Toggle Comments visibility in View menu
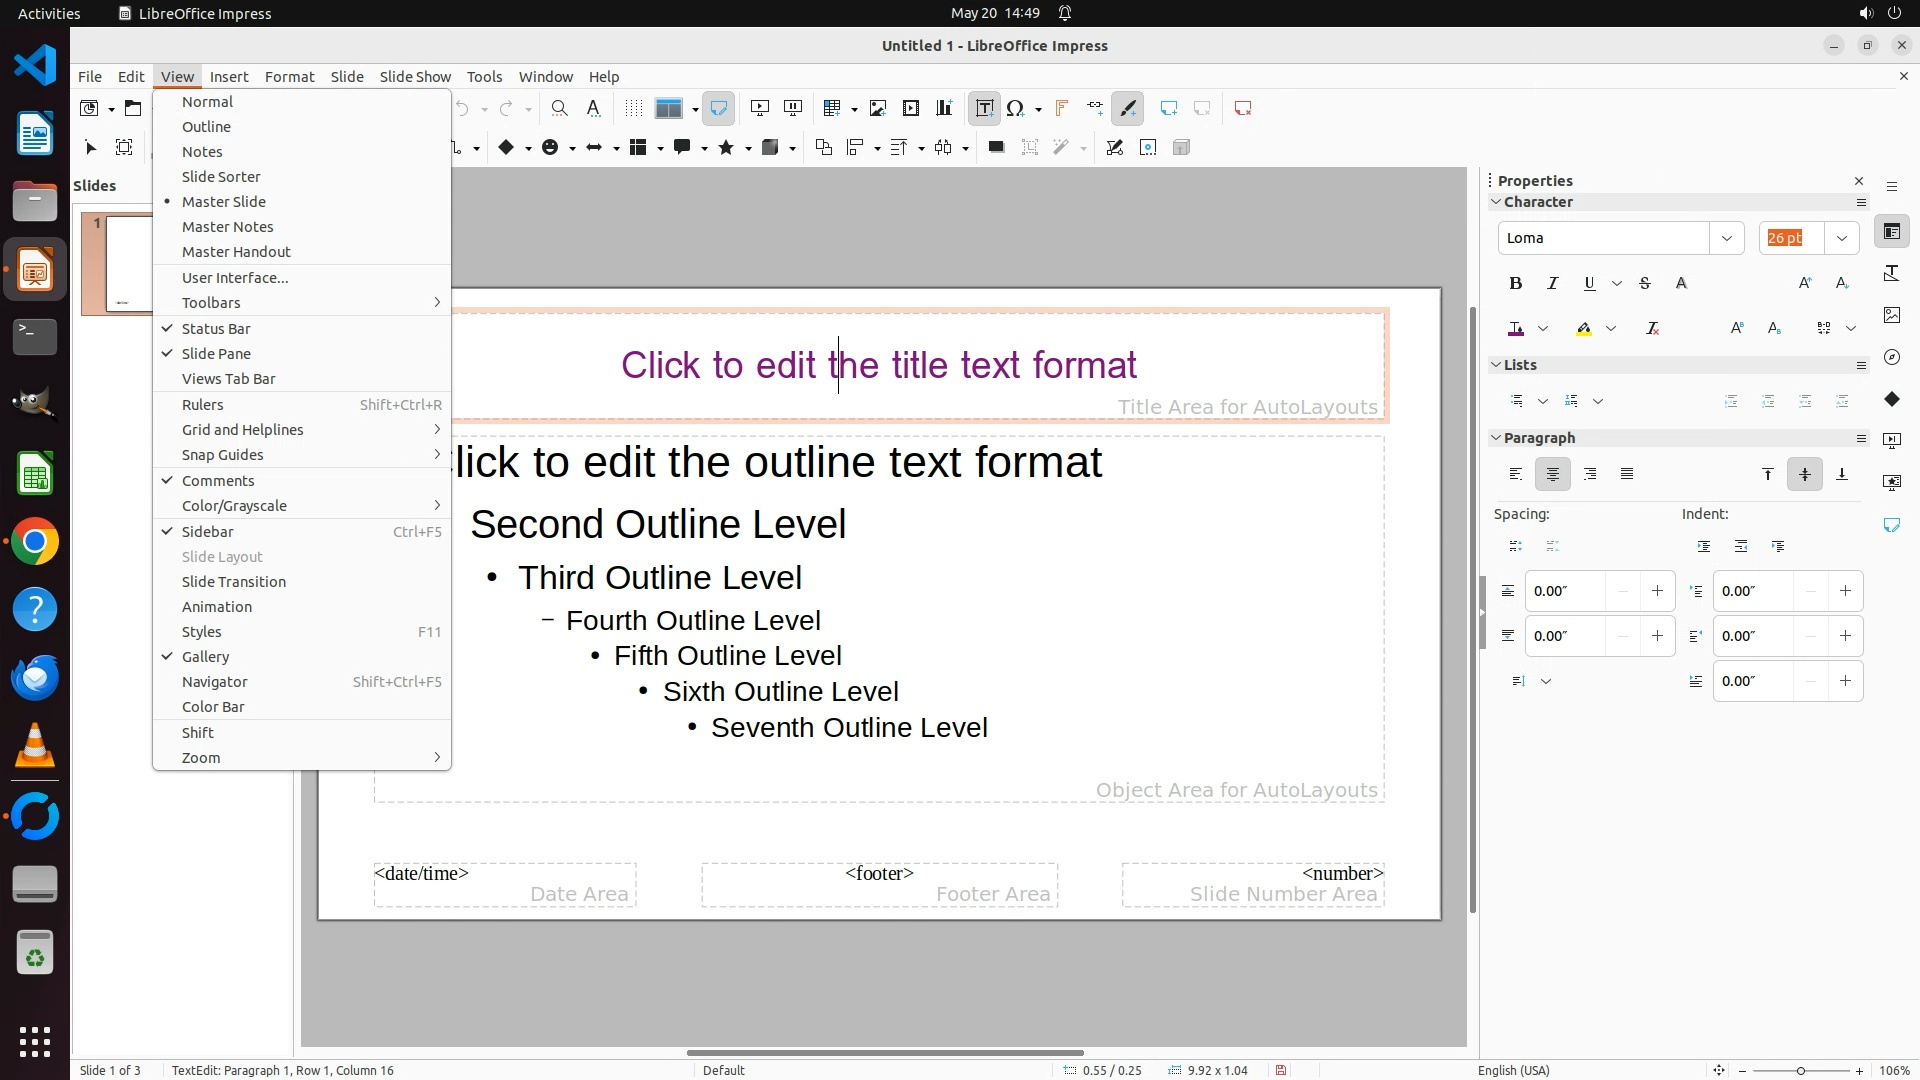The width and height of the screenshot is (1920, 1080). 218,481
